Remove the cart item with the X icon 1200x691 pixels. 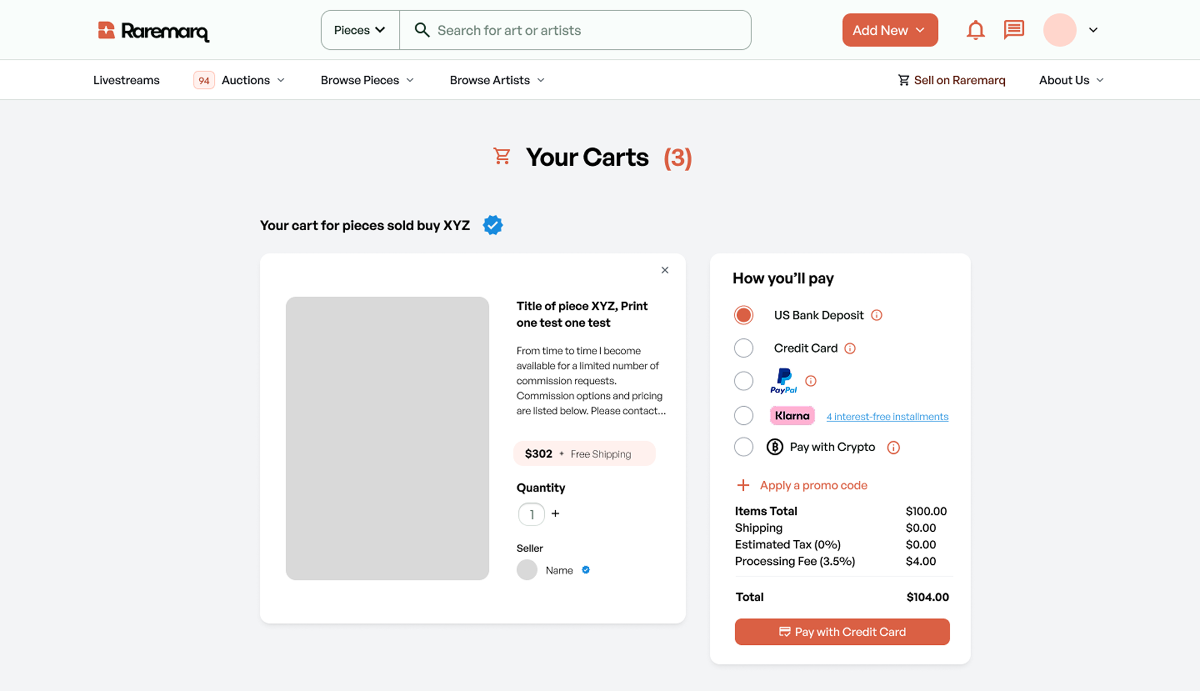(x=665, y=270)
